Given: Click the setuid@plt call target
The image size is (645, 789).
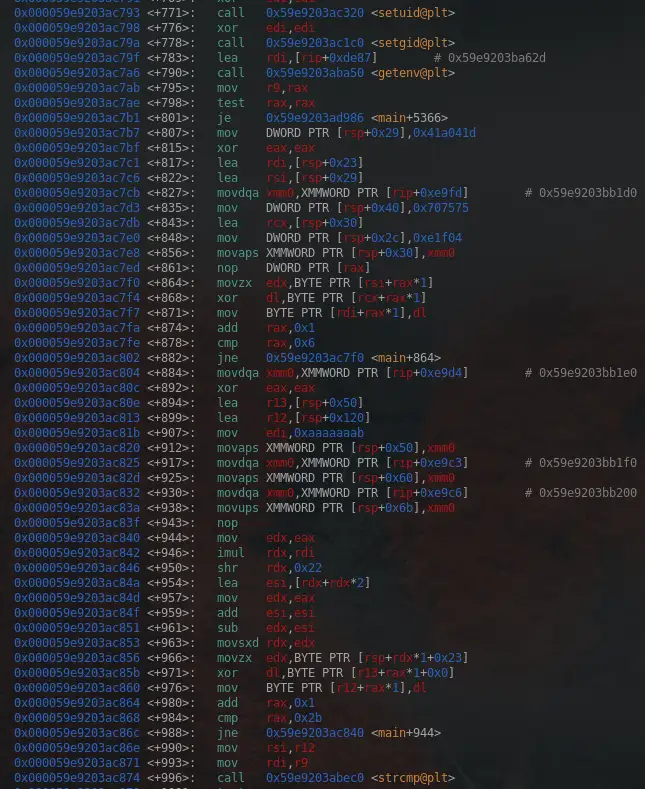Looking at the screenshot, I should [410, 13].
